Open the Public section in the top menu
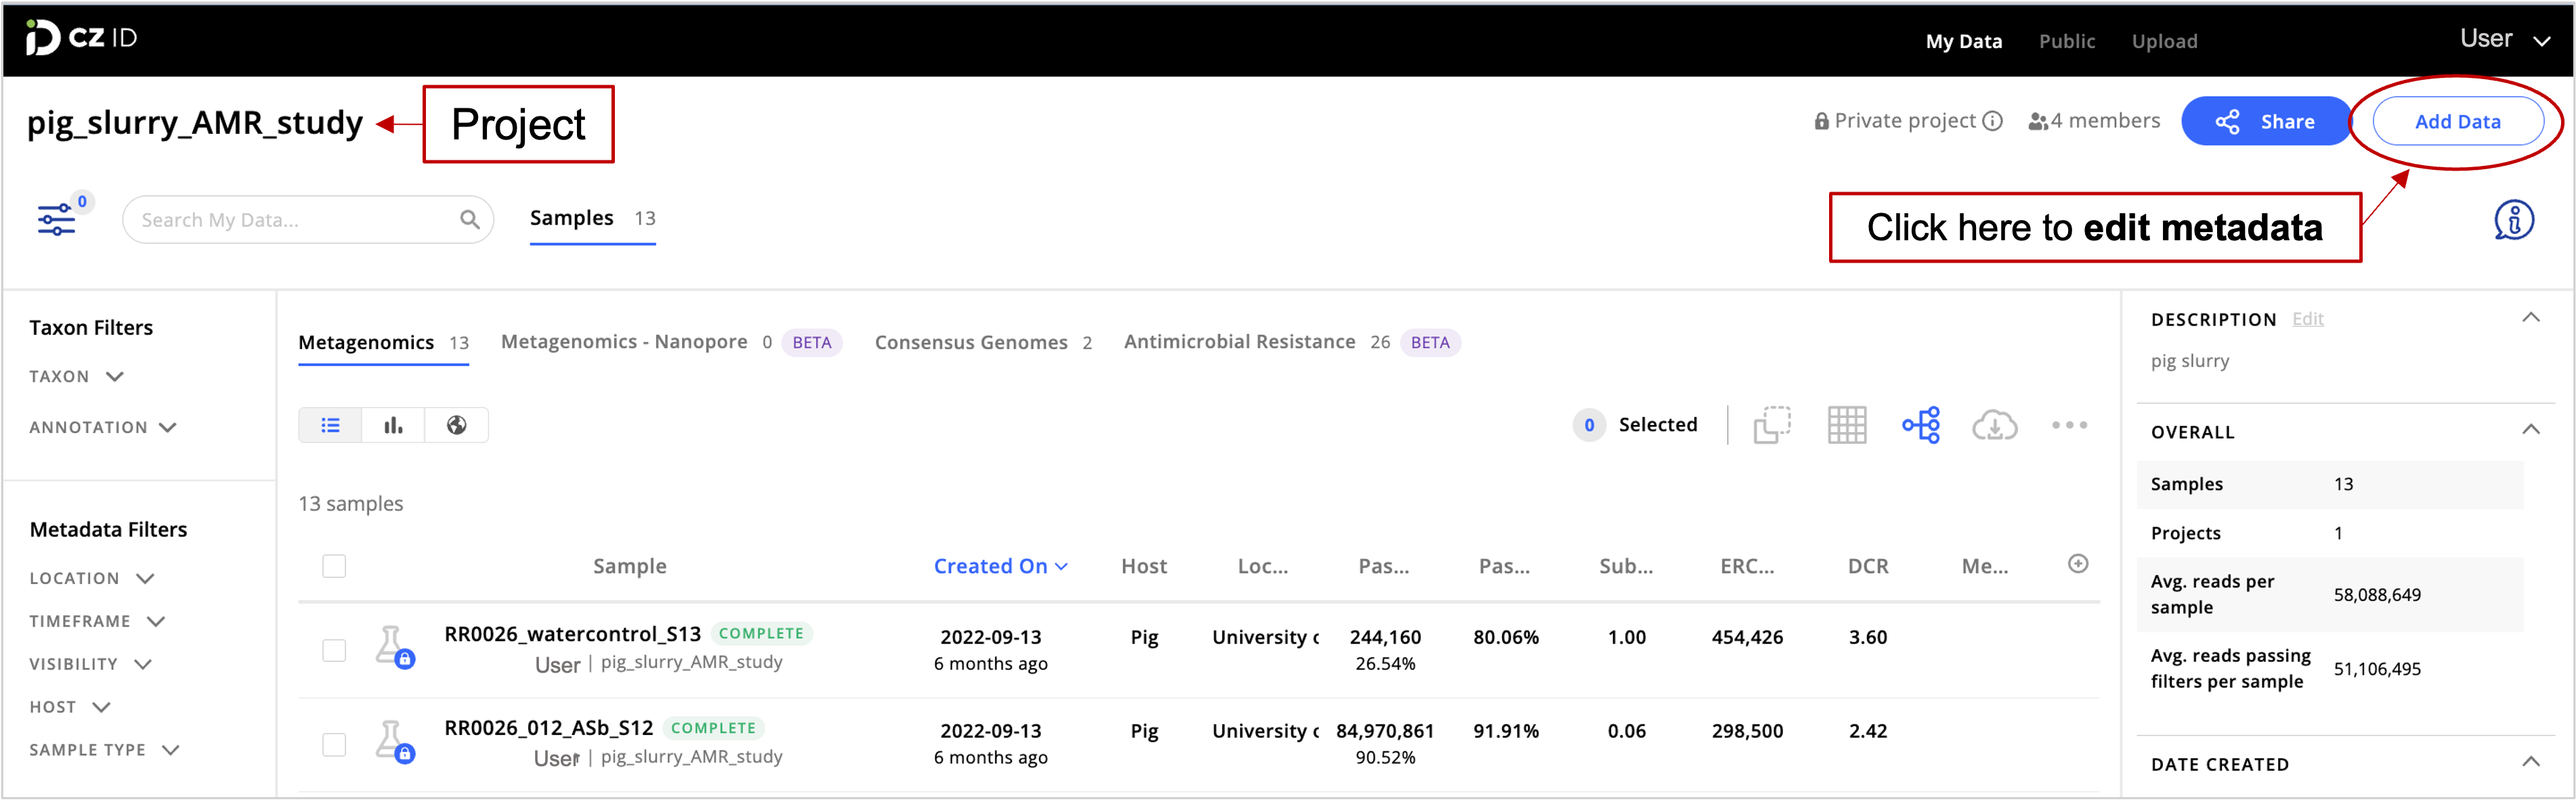This screenshot has height=800, width=2576. [2066, 40]
